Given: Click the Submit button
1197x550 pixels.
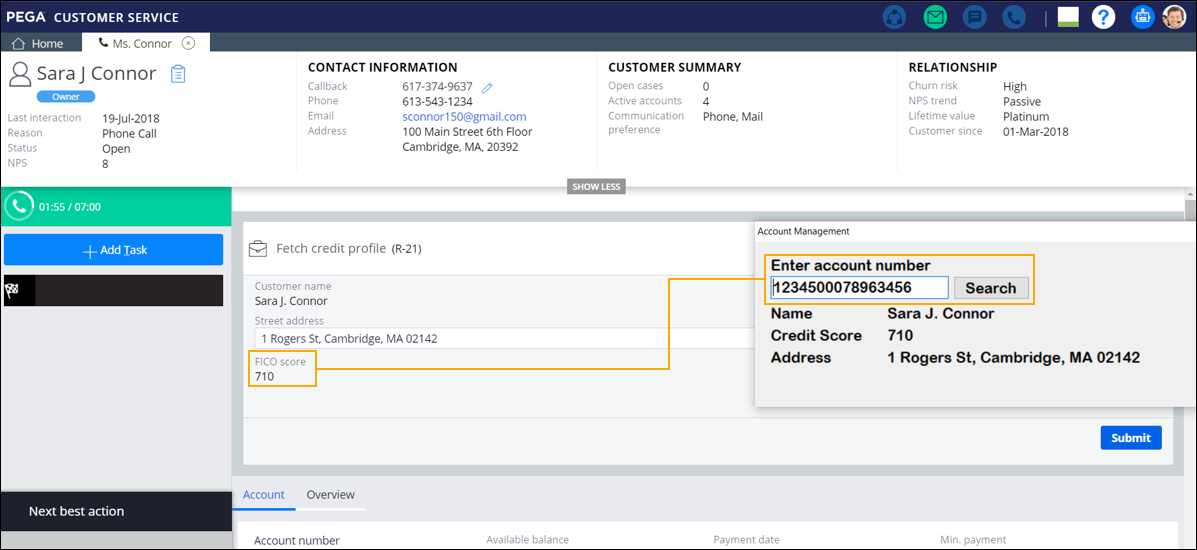Looking at the screenshot, I should [x=1130, y=438].
